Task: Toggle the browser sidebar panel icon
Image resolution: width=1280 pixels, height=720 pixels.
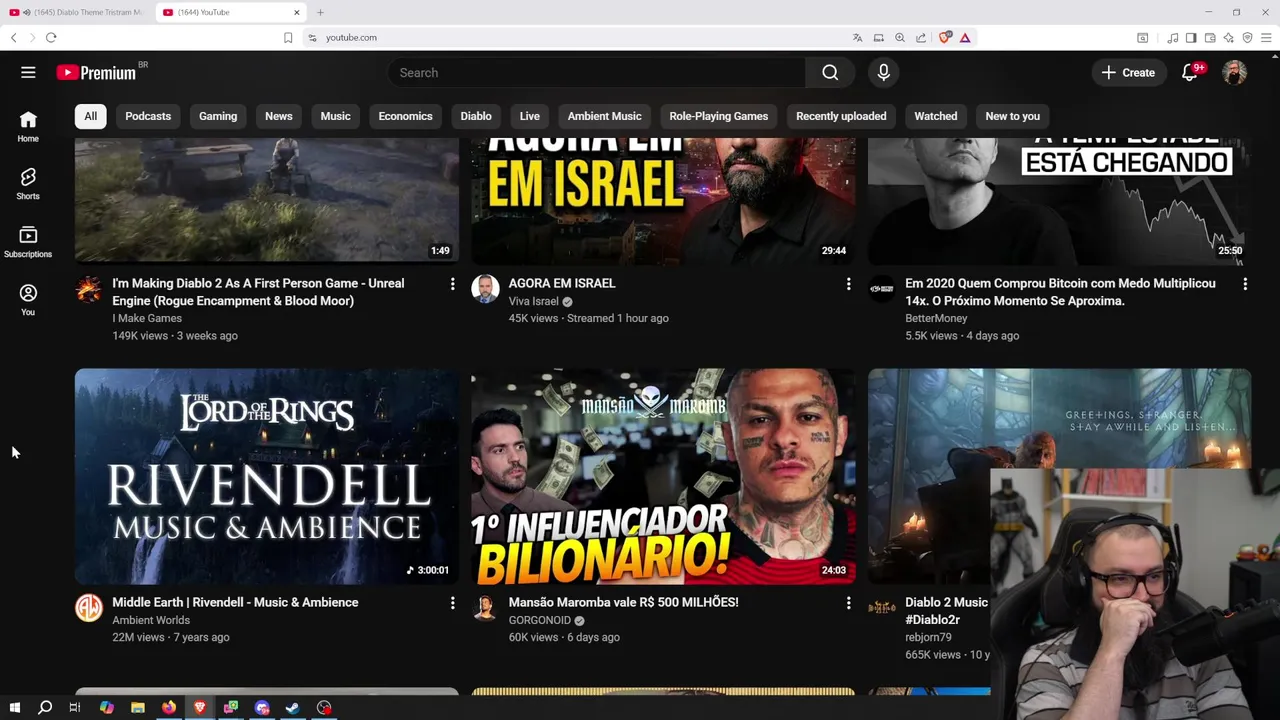Action: pyautogui.click(x=1191, y=37)
